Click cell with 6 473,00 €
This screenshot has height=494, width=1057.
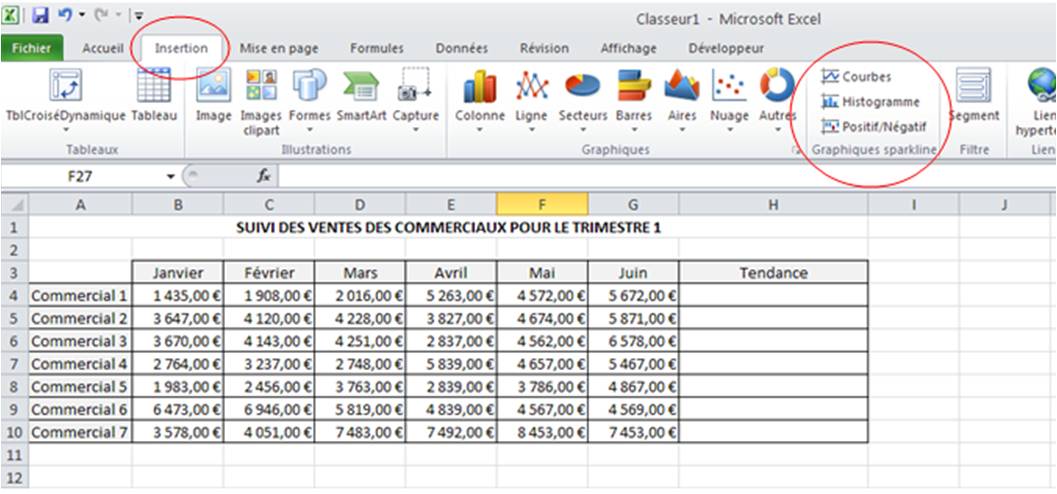coord(178,409)
